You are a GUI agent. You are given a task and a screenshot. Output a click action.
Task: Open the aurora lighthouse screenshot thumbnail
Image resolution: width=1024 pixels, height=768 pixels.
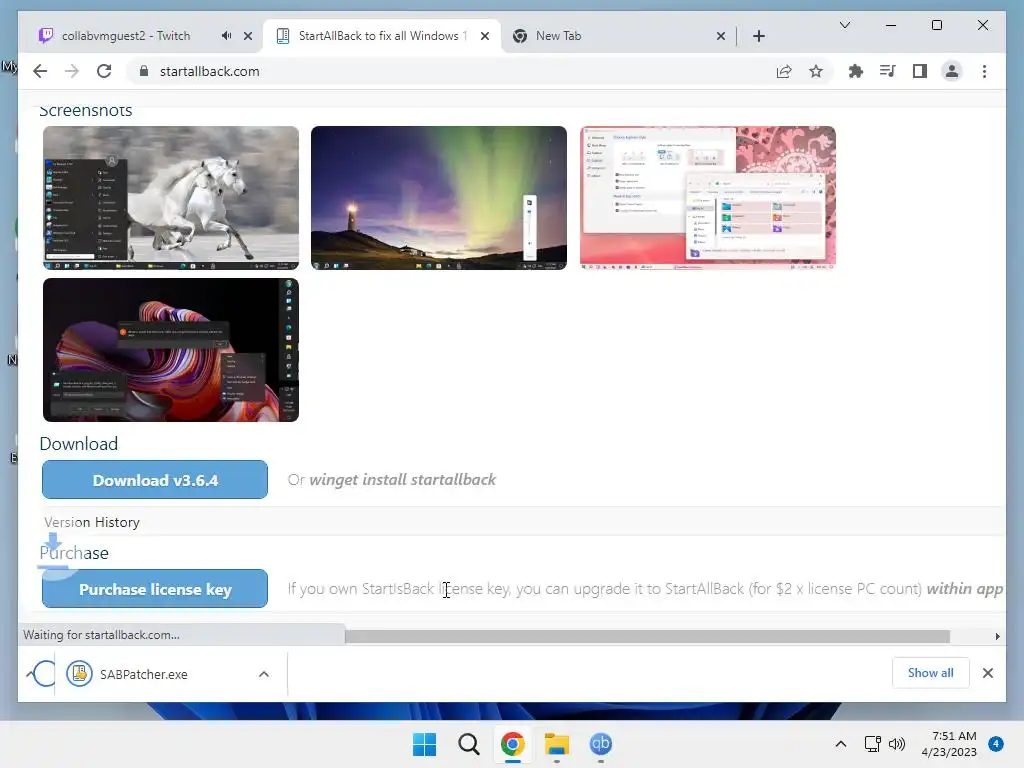coord(439,198)
